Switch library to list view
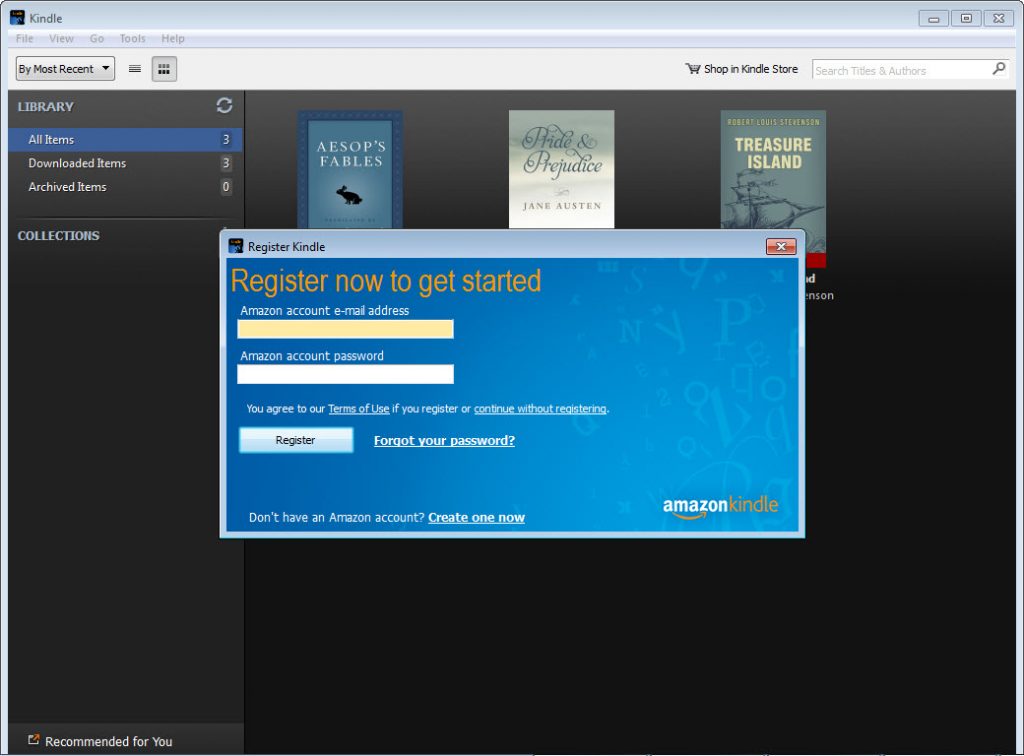 click(x=135, y=69)
